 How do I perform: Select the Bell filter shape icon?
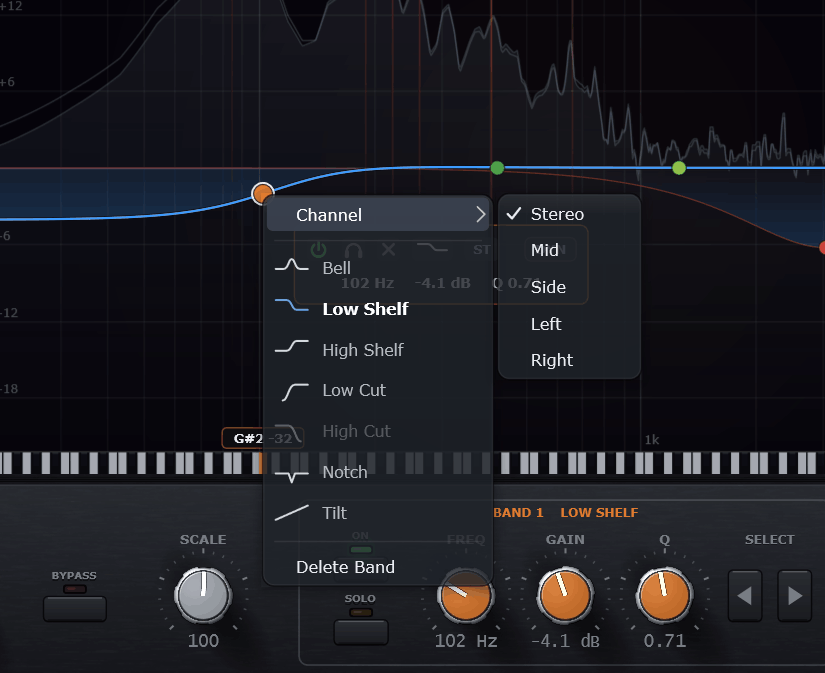291,266
